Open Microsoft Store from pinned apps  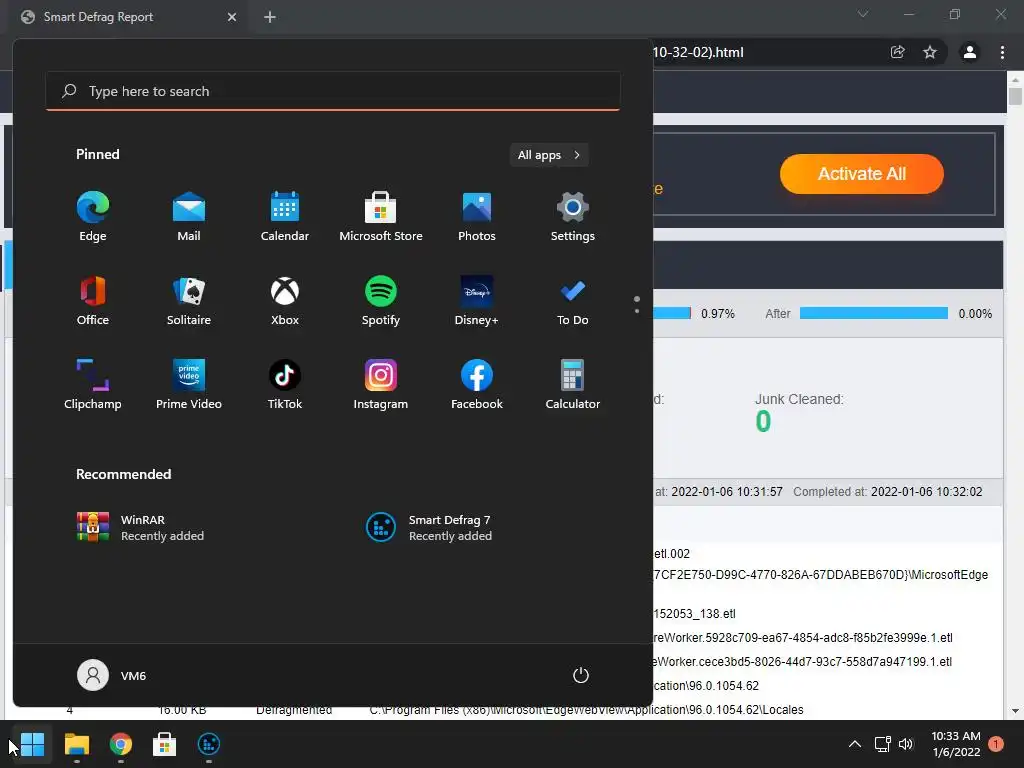(x=381, y=217)
